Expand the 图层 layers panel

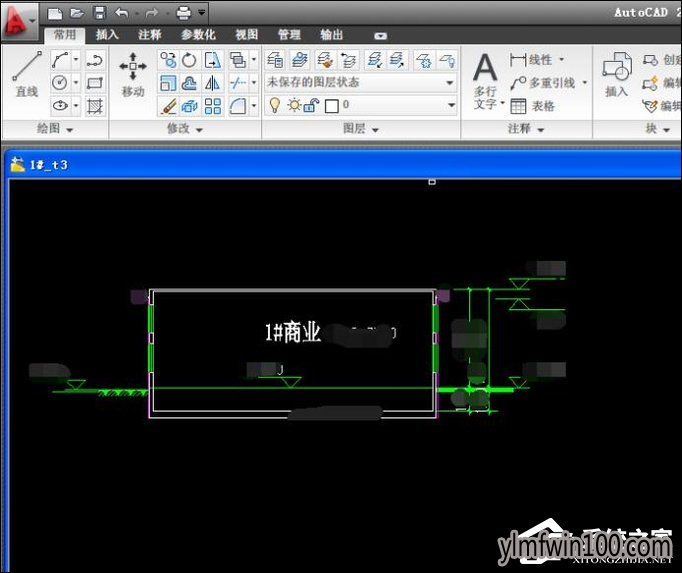tap(361, 129)
